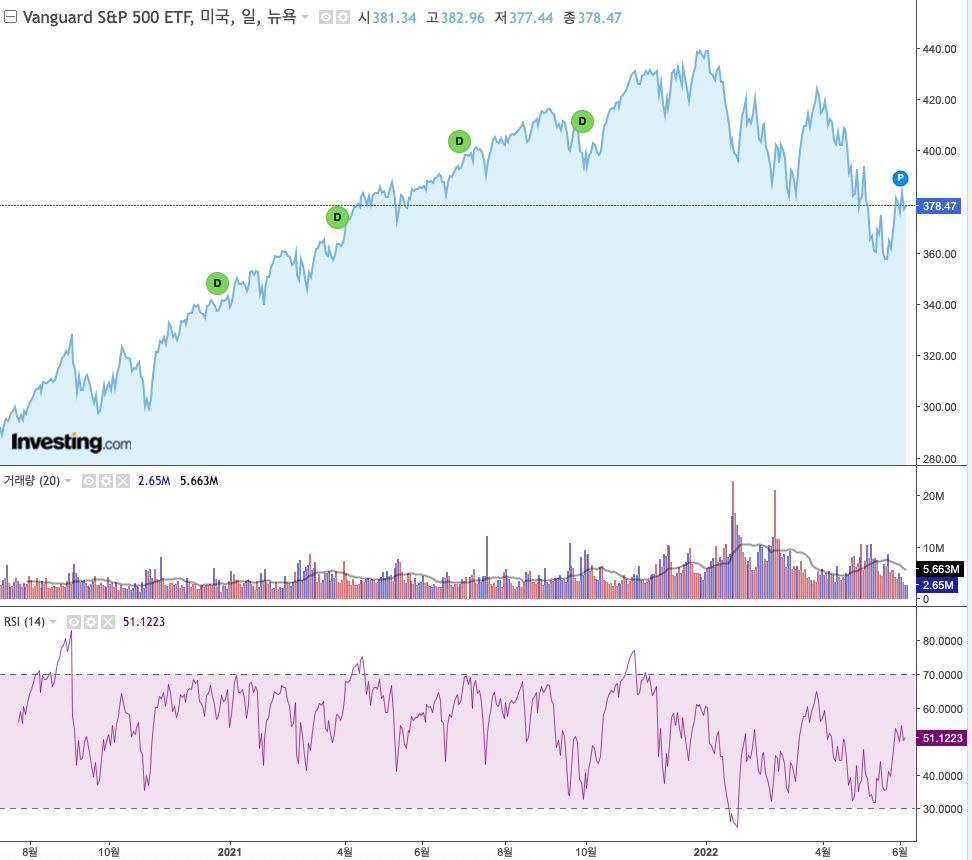Click the opening price value 381.34
Viewport: 972px width, 860px height.
pyautogui.click(x=394, y=18)
